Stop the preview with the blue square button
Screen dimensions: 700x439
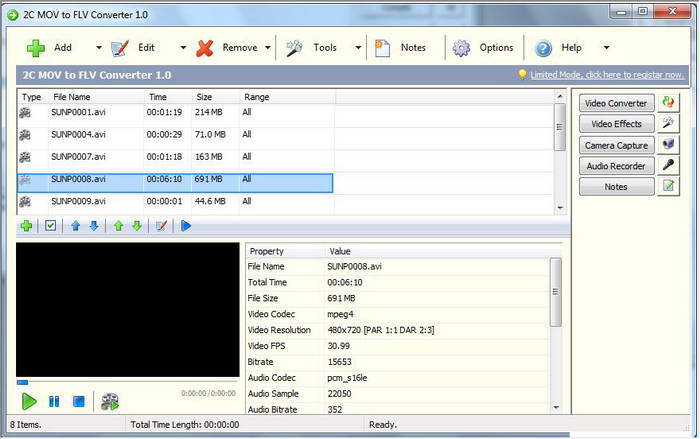tap(79, 401)
